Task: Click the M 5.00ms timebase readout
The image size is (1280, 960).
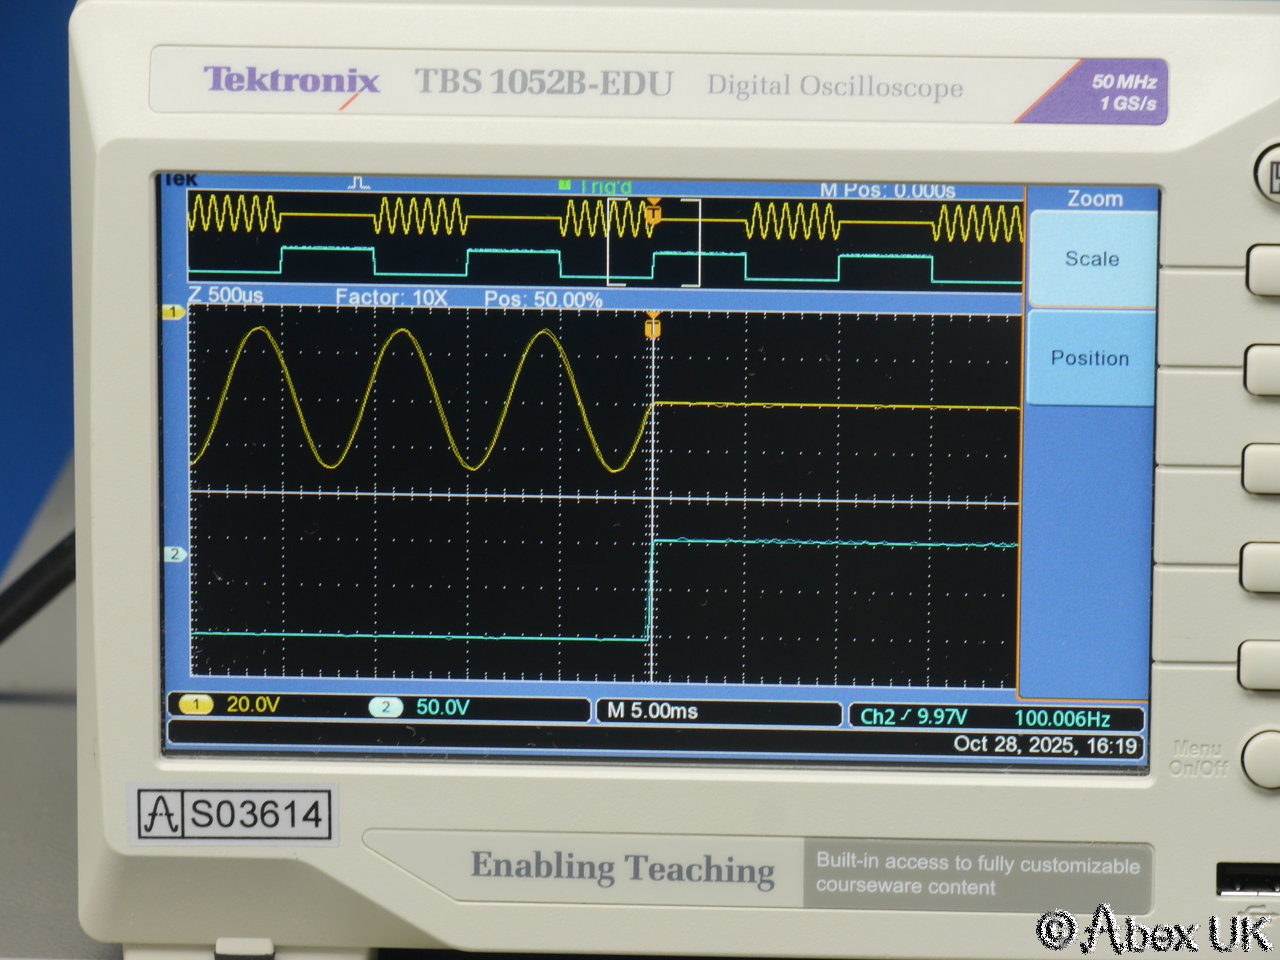Action: pyautogui.click(x=652, y=711)
